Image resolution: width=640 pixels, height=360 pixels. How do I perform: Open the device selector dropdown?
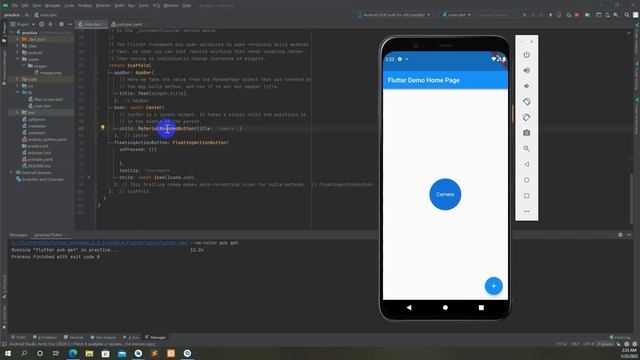pos(394,15)
